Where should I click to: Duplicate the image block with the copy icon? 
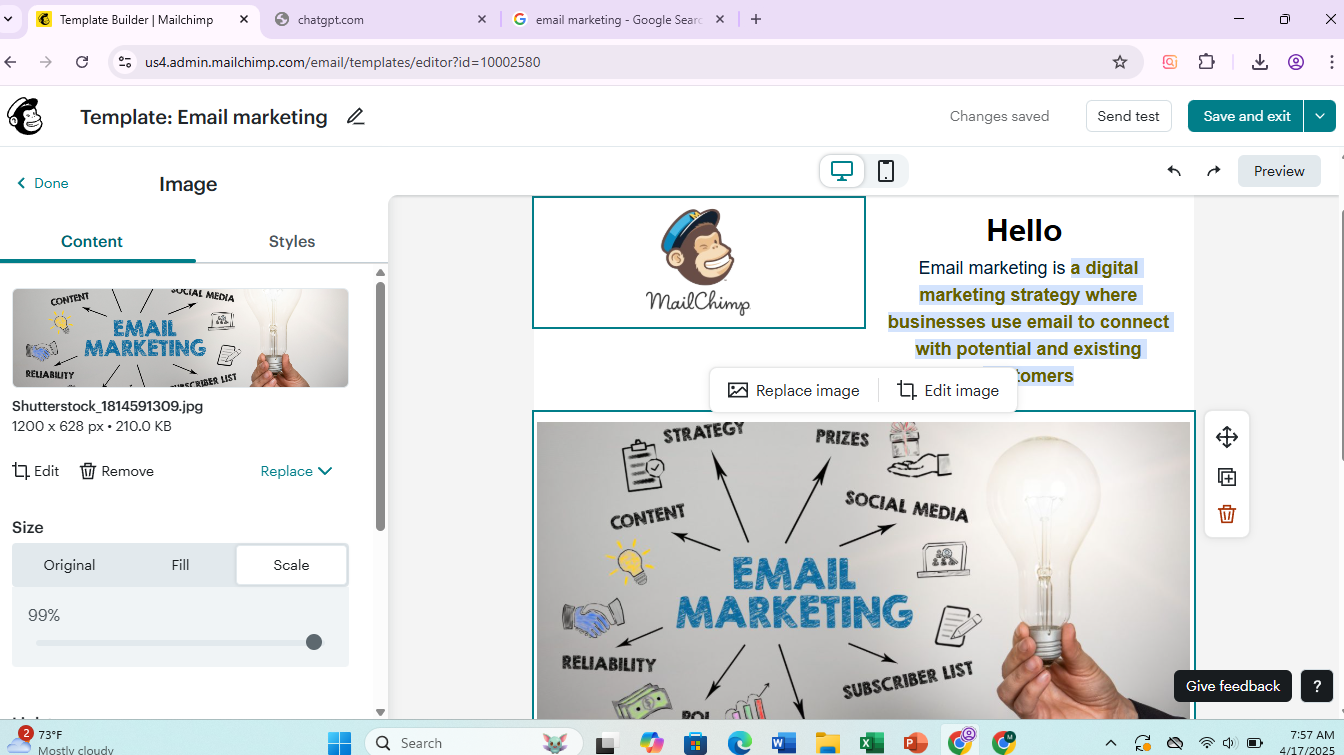(1226, 477)
